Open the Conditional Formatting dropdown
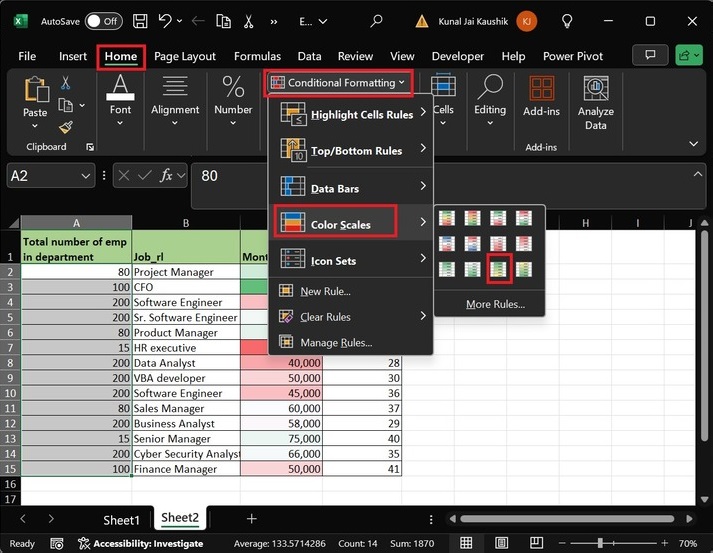This screenshot has width=713, height=553. [x=338, y=83]
